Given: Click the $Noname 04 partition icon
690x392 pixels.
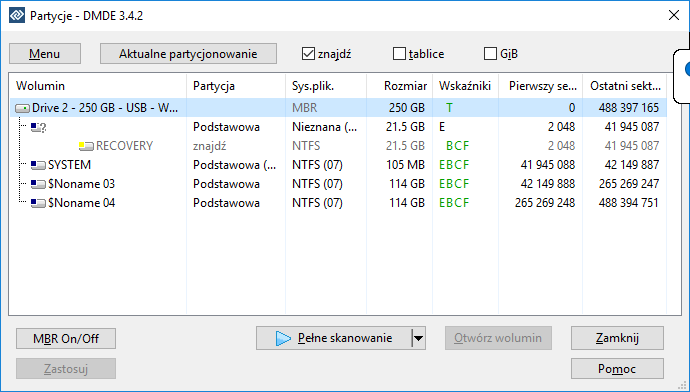Looking at the screenshot, I should pyautogui.click(x=38, y=203).
